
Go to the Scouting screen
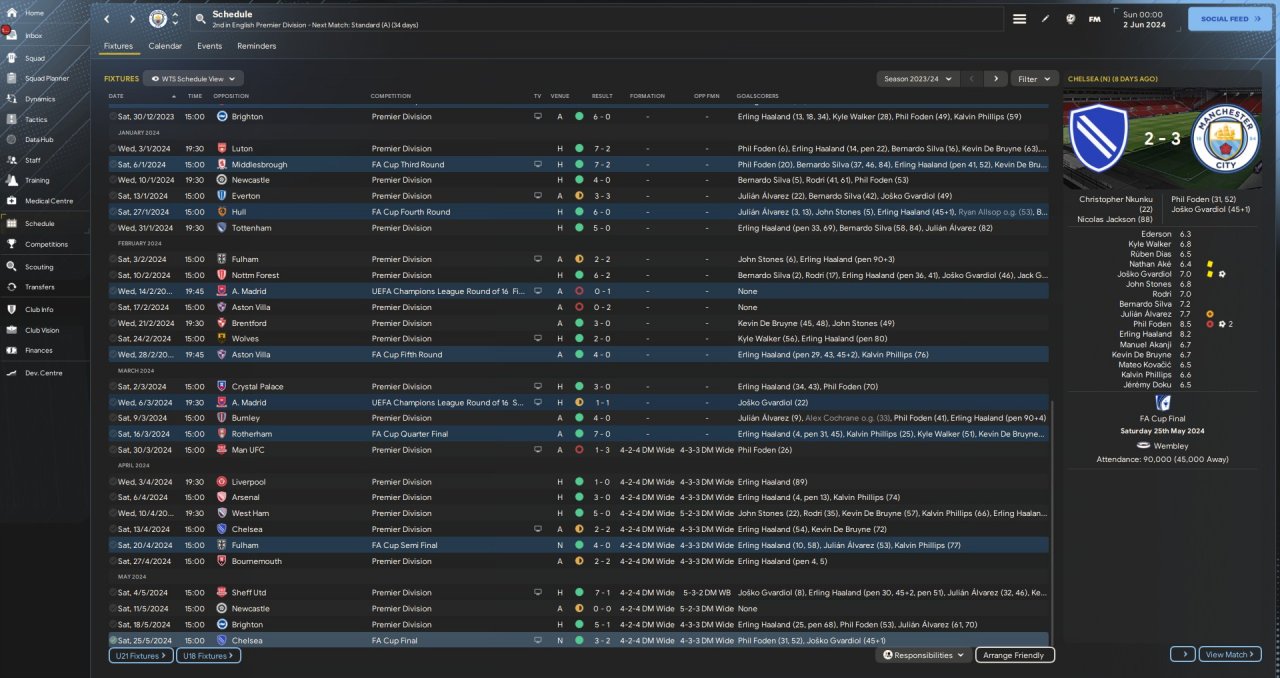pyautogui.click(x=39, y=267)
